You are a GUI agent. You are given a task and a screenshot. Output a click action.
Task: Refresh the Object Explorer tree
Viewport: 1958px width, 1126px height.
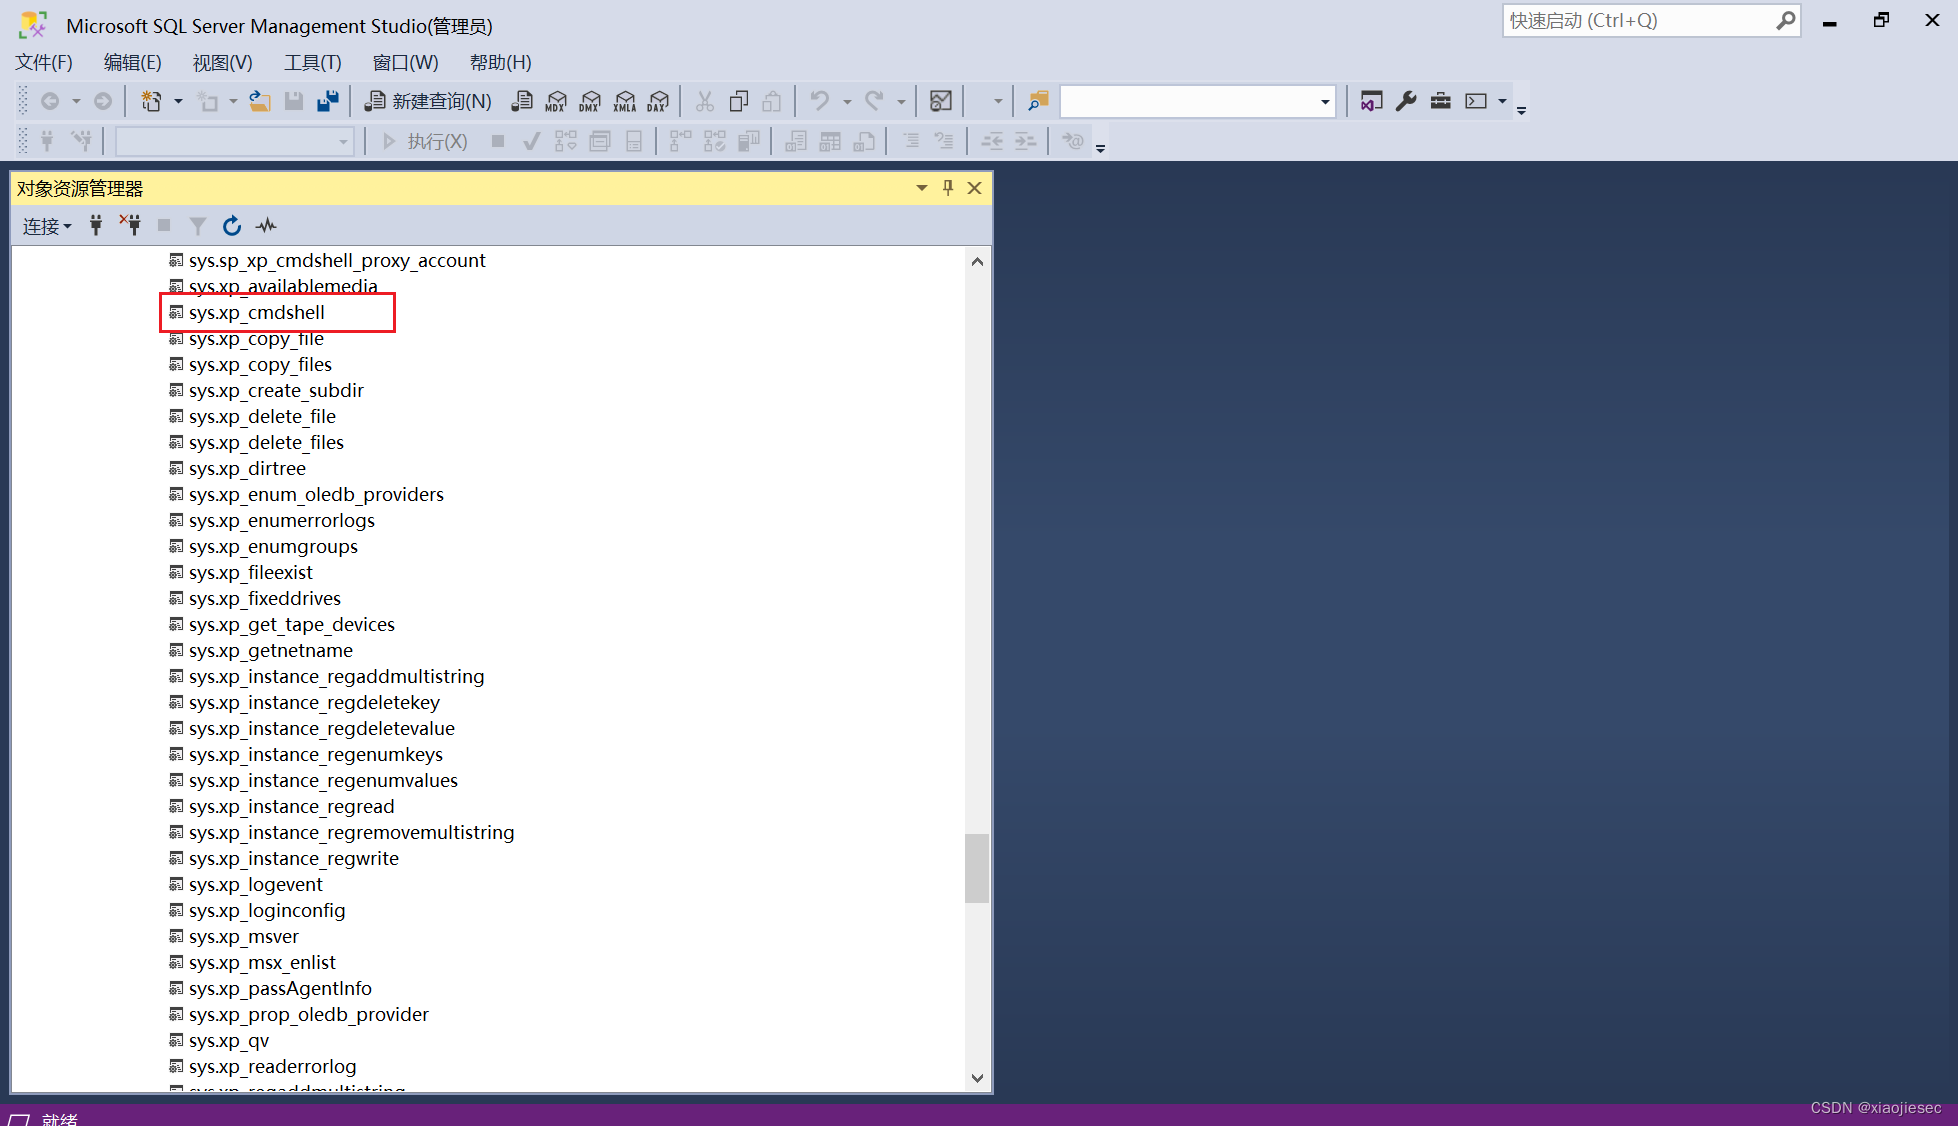(x=232, y=226)
